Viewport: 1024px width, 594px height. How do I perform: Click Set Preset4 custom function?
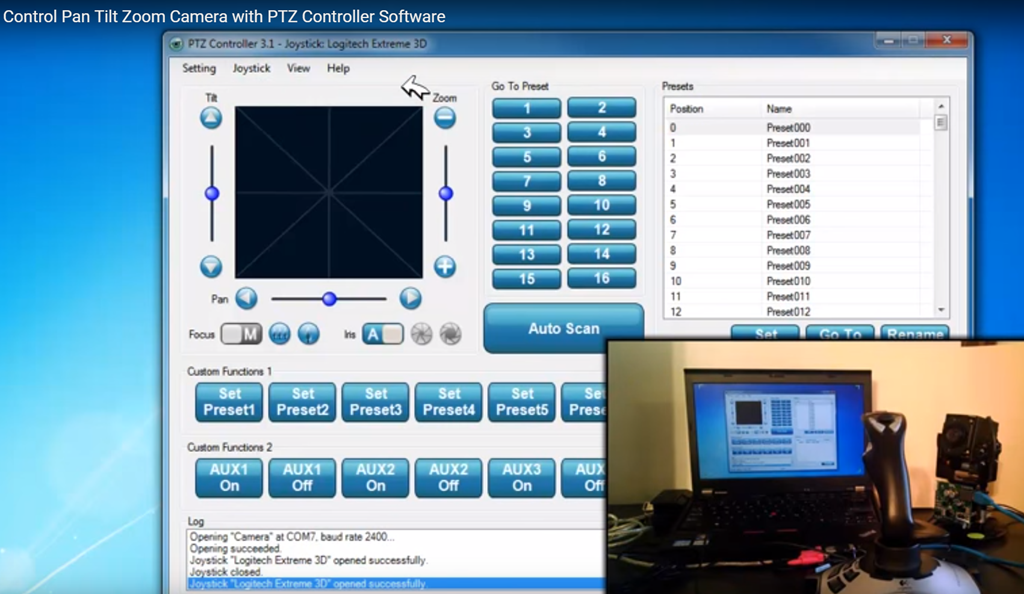tap(449, 402)
